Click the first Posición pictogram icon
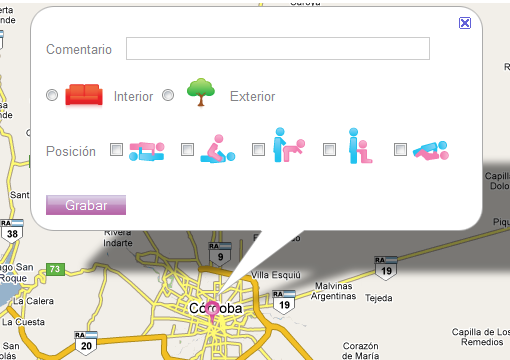 (x=147, y=151)
